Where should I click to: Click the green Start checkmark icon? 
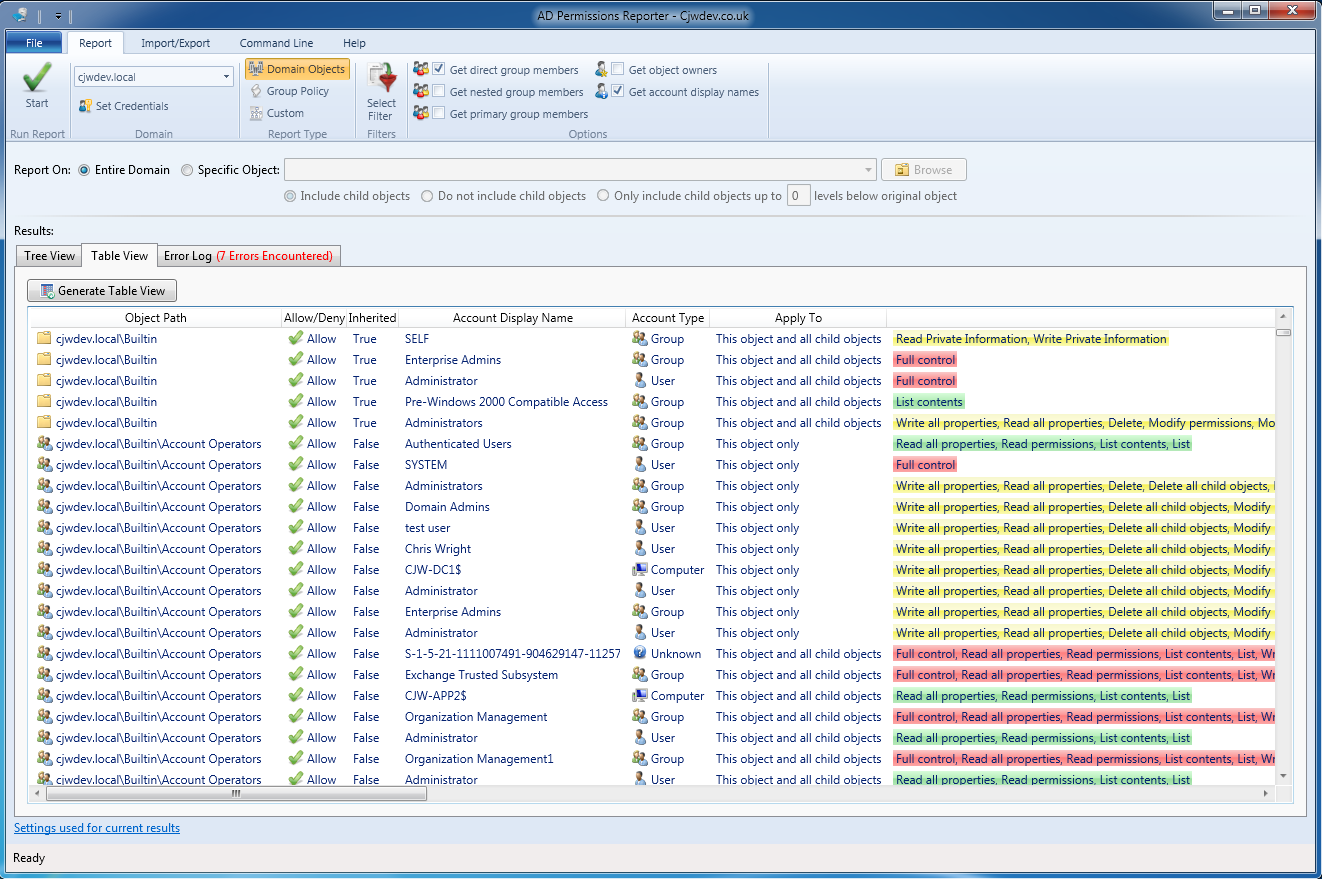[x=37, y=77]
